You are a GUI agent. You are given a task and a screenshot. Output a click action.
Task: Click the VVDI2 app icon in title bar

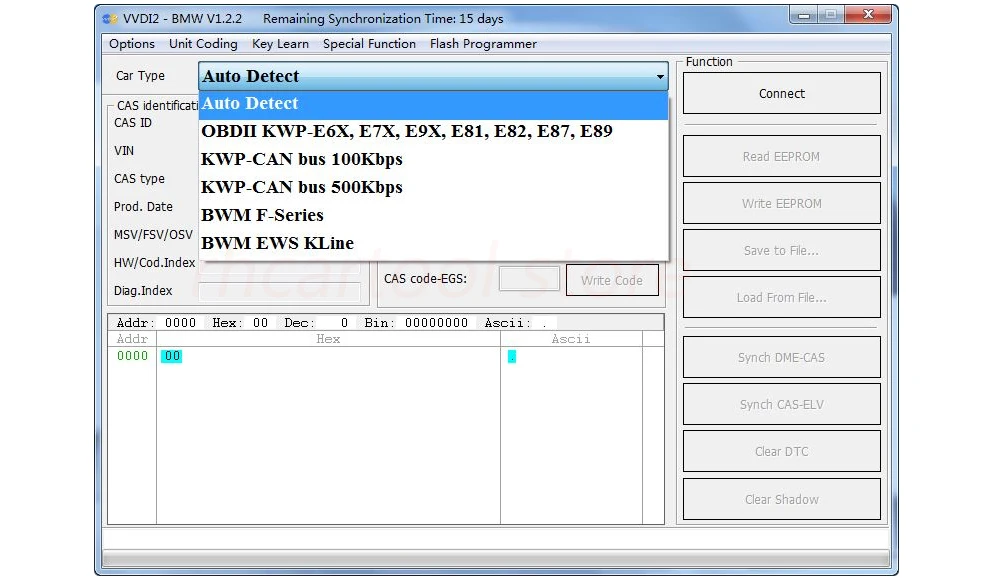point(110,19)
